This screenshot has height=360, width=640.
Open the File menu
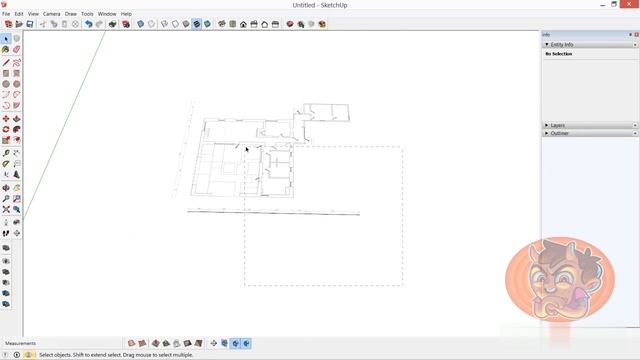[6, 14]
